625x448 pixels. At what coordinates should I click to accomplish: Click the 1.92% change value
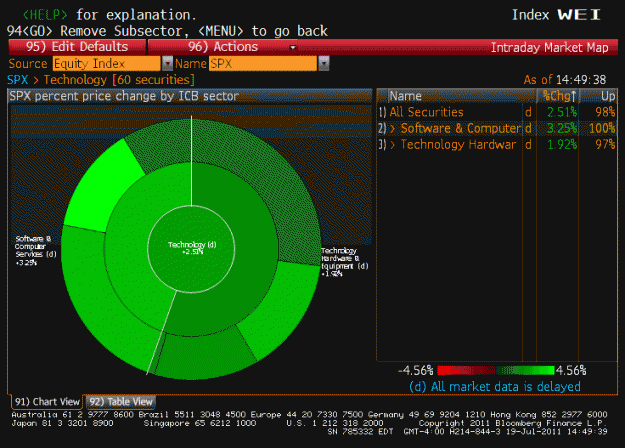tap(562, 144)
